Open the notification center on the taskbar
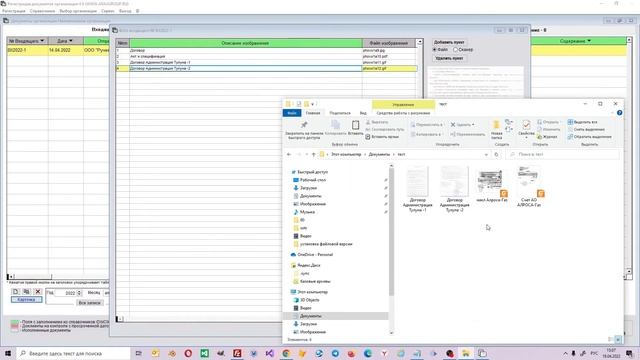Viewport: 640px width, 360px height. pyautogui.click(x=629, y=353)
